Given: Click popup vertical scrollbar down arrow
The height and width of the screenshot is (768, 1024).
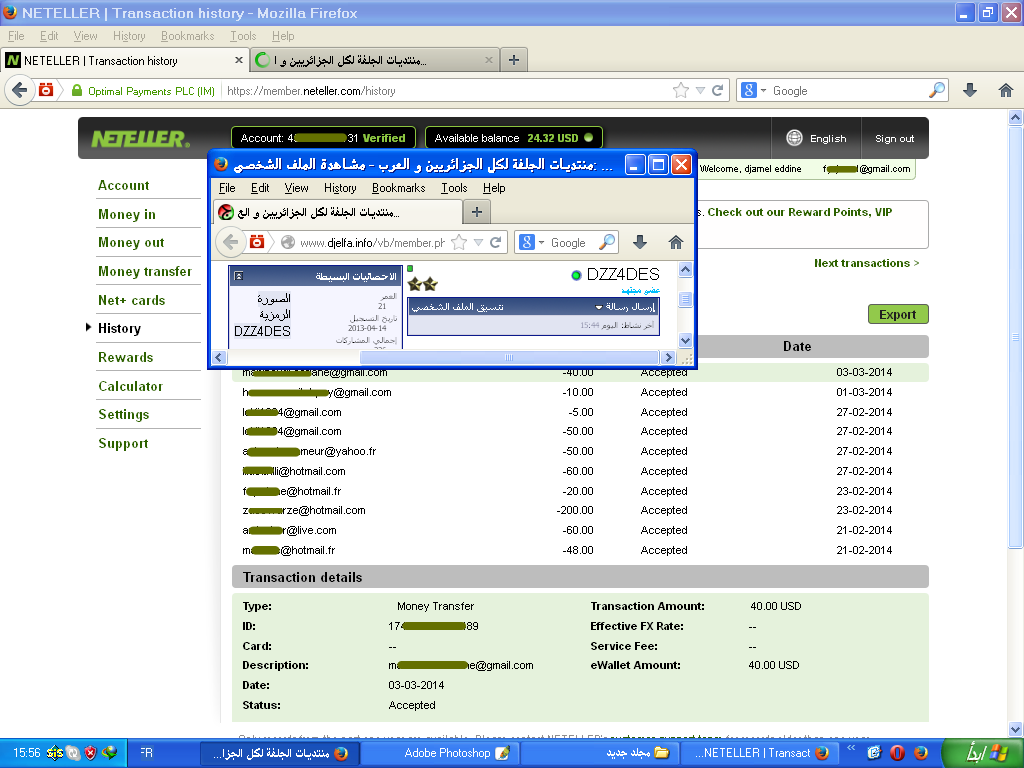Looking at the screenshot, I should [685, 340].
